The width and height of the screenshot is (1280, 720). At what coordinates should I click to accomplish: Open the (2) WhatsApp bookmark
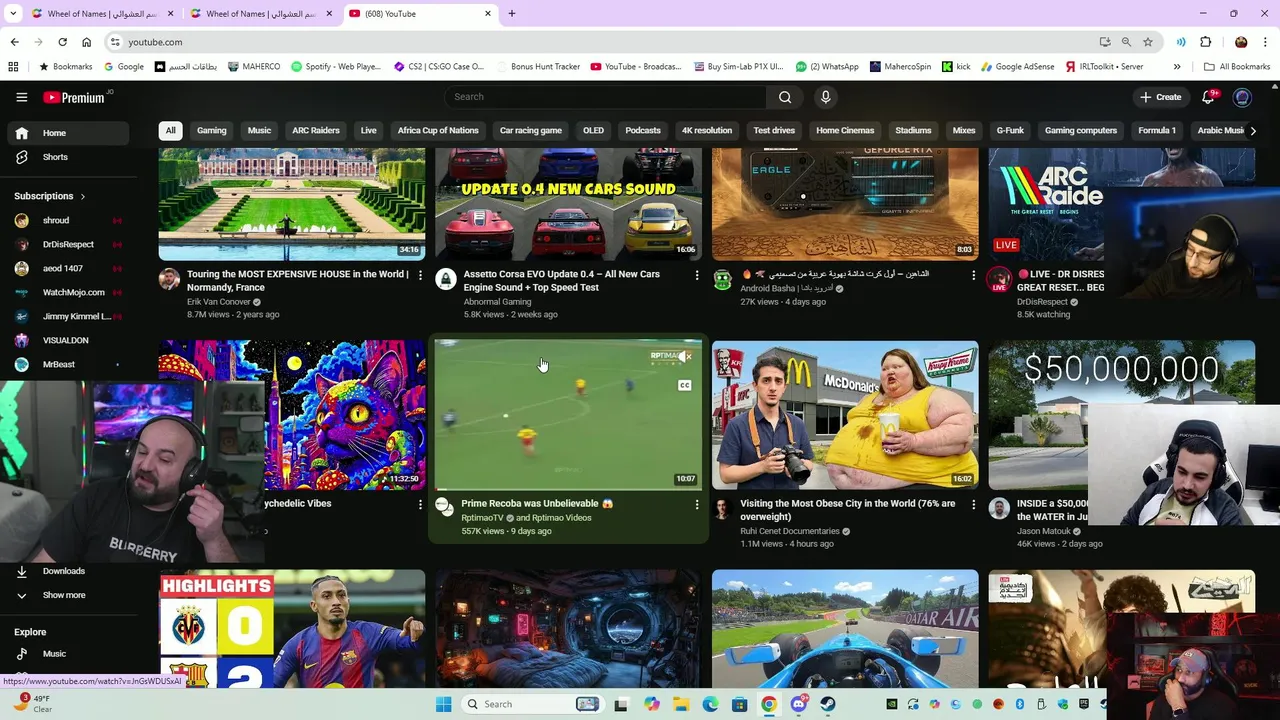(x=827, y=67)
